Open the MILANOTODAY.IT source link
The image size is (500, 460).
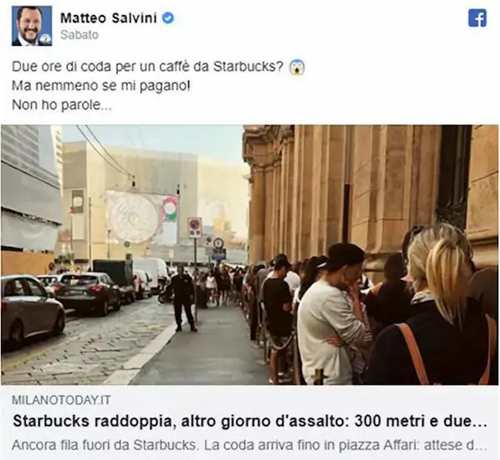pyautogui.click(x=61, y=400)
